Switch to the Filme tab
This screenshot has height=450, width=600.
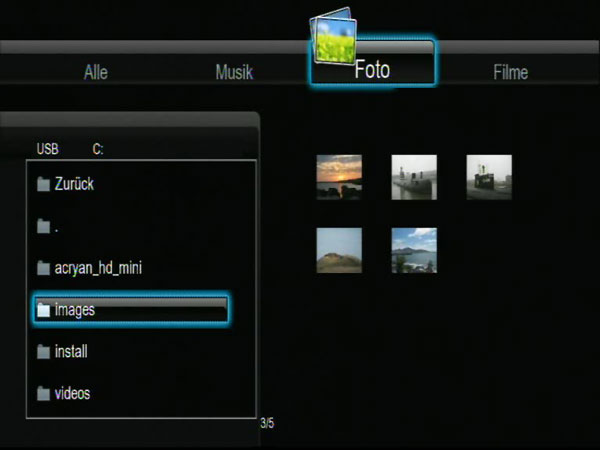pos(510,72)
